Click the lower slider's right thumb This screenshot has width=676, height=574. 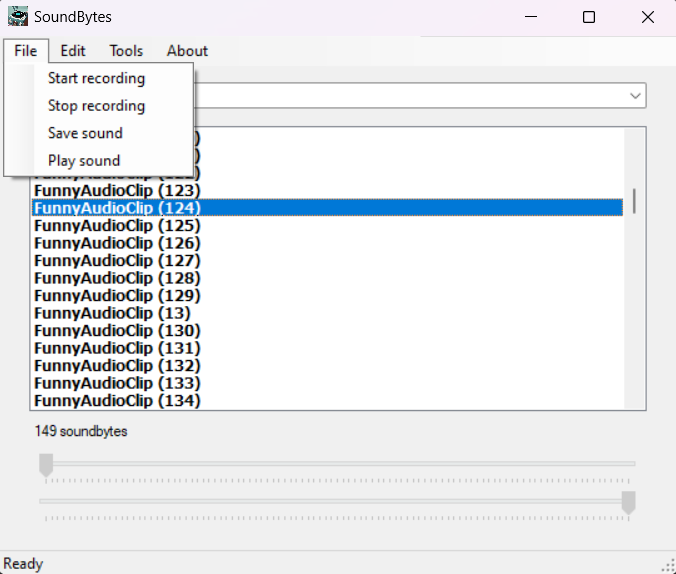628,502
